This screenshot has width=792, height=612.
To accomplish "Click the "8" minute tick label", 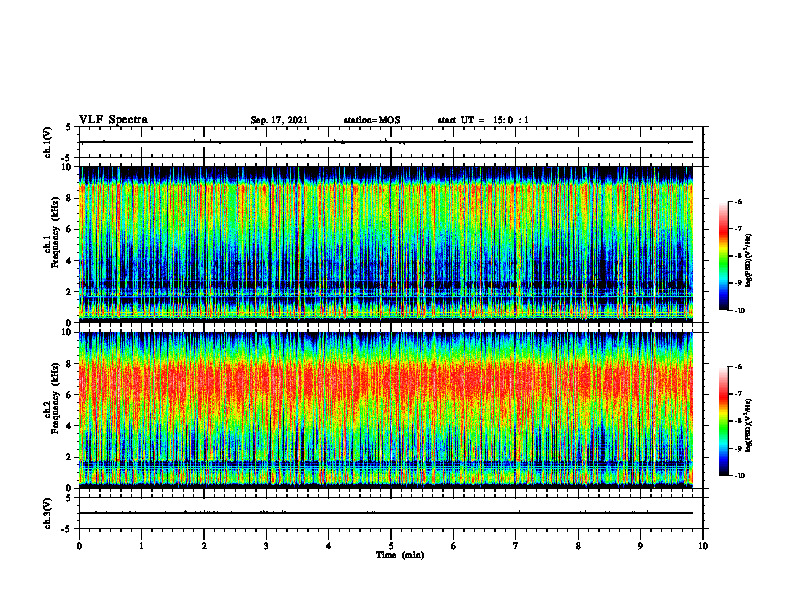I will pyautogui.click(x=578, y=546).
